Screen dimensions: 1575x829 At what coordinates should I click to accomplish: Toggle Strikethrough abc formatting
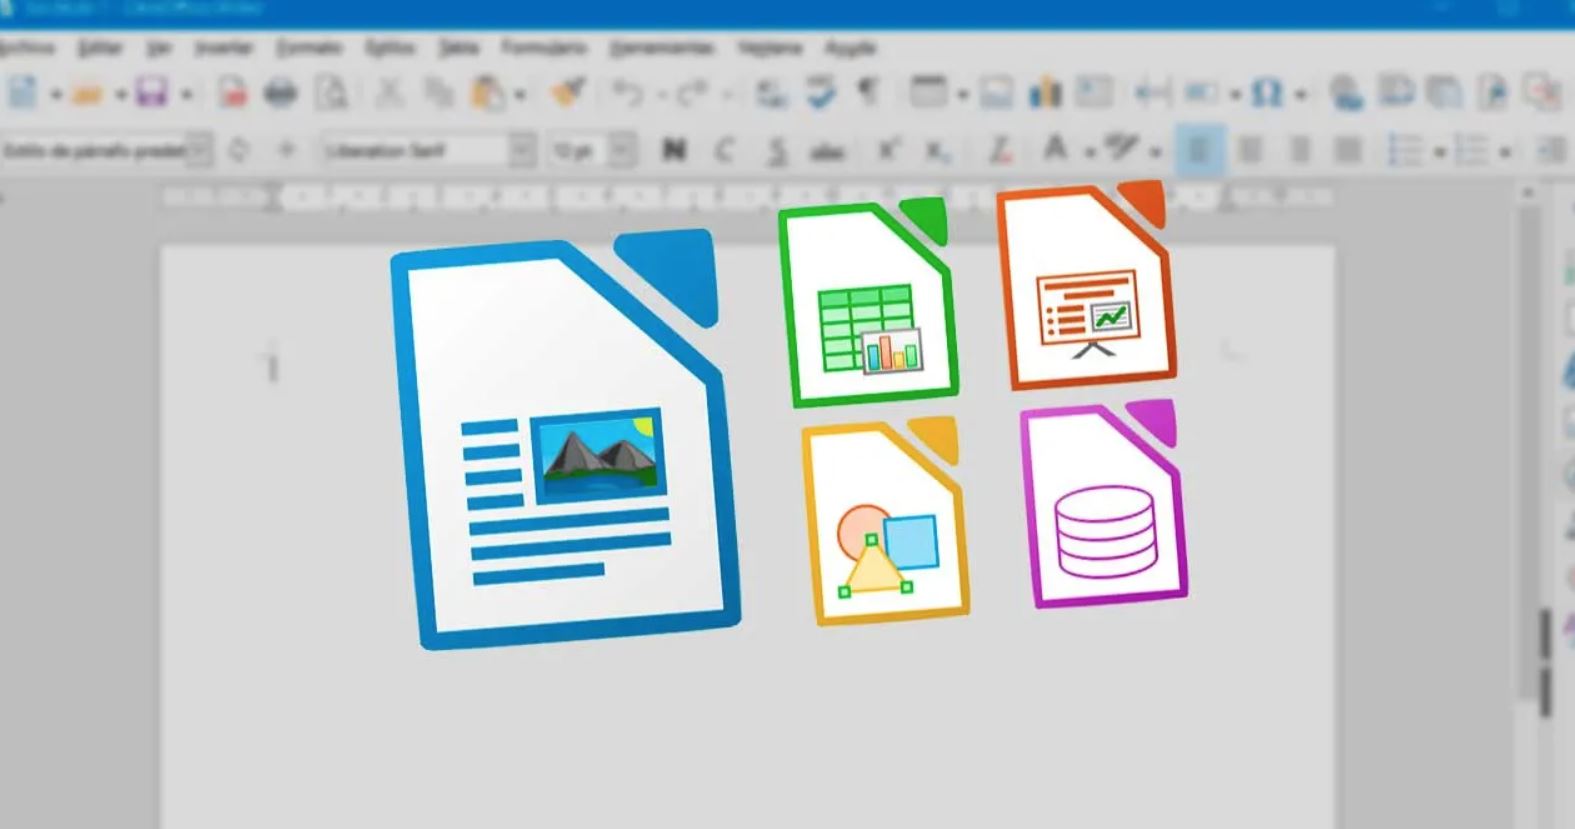pyautogui.click(x=827, y=152)
